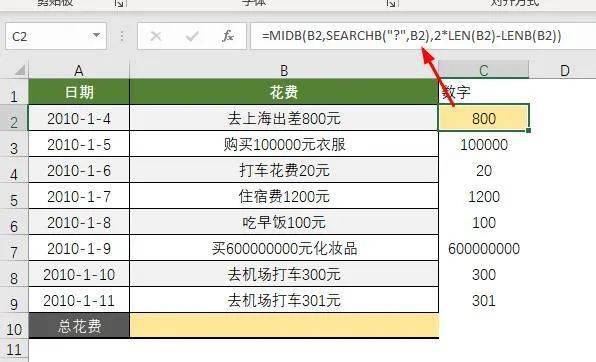Cancel formula entry with the X icon
The width and height of the screenshot is (596, 362).
point(156,37)
